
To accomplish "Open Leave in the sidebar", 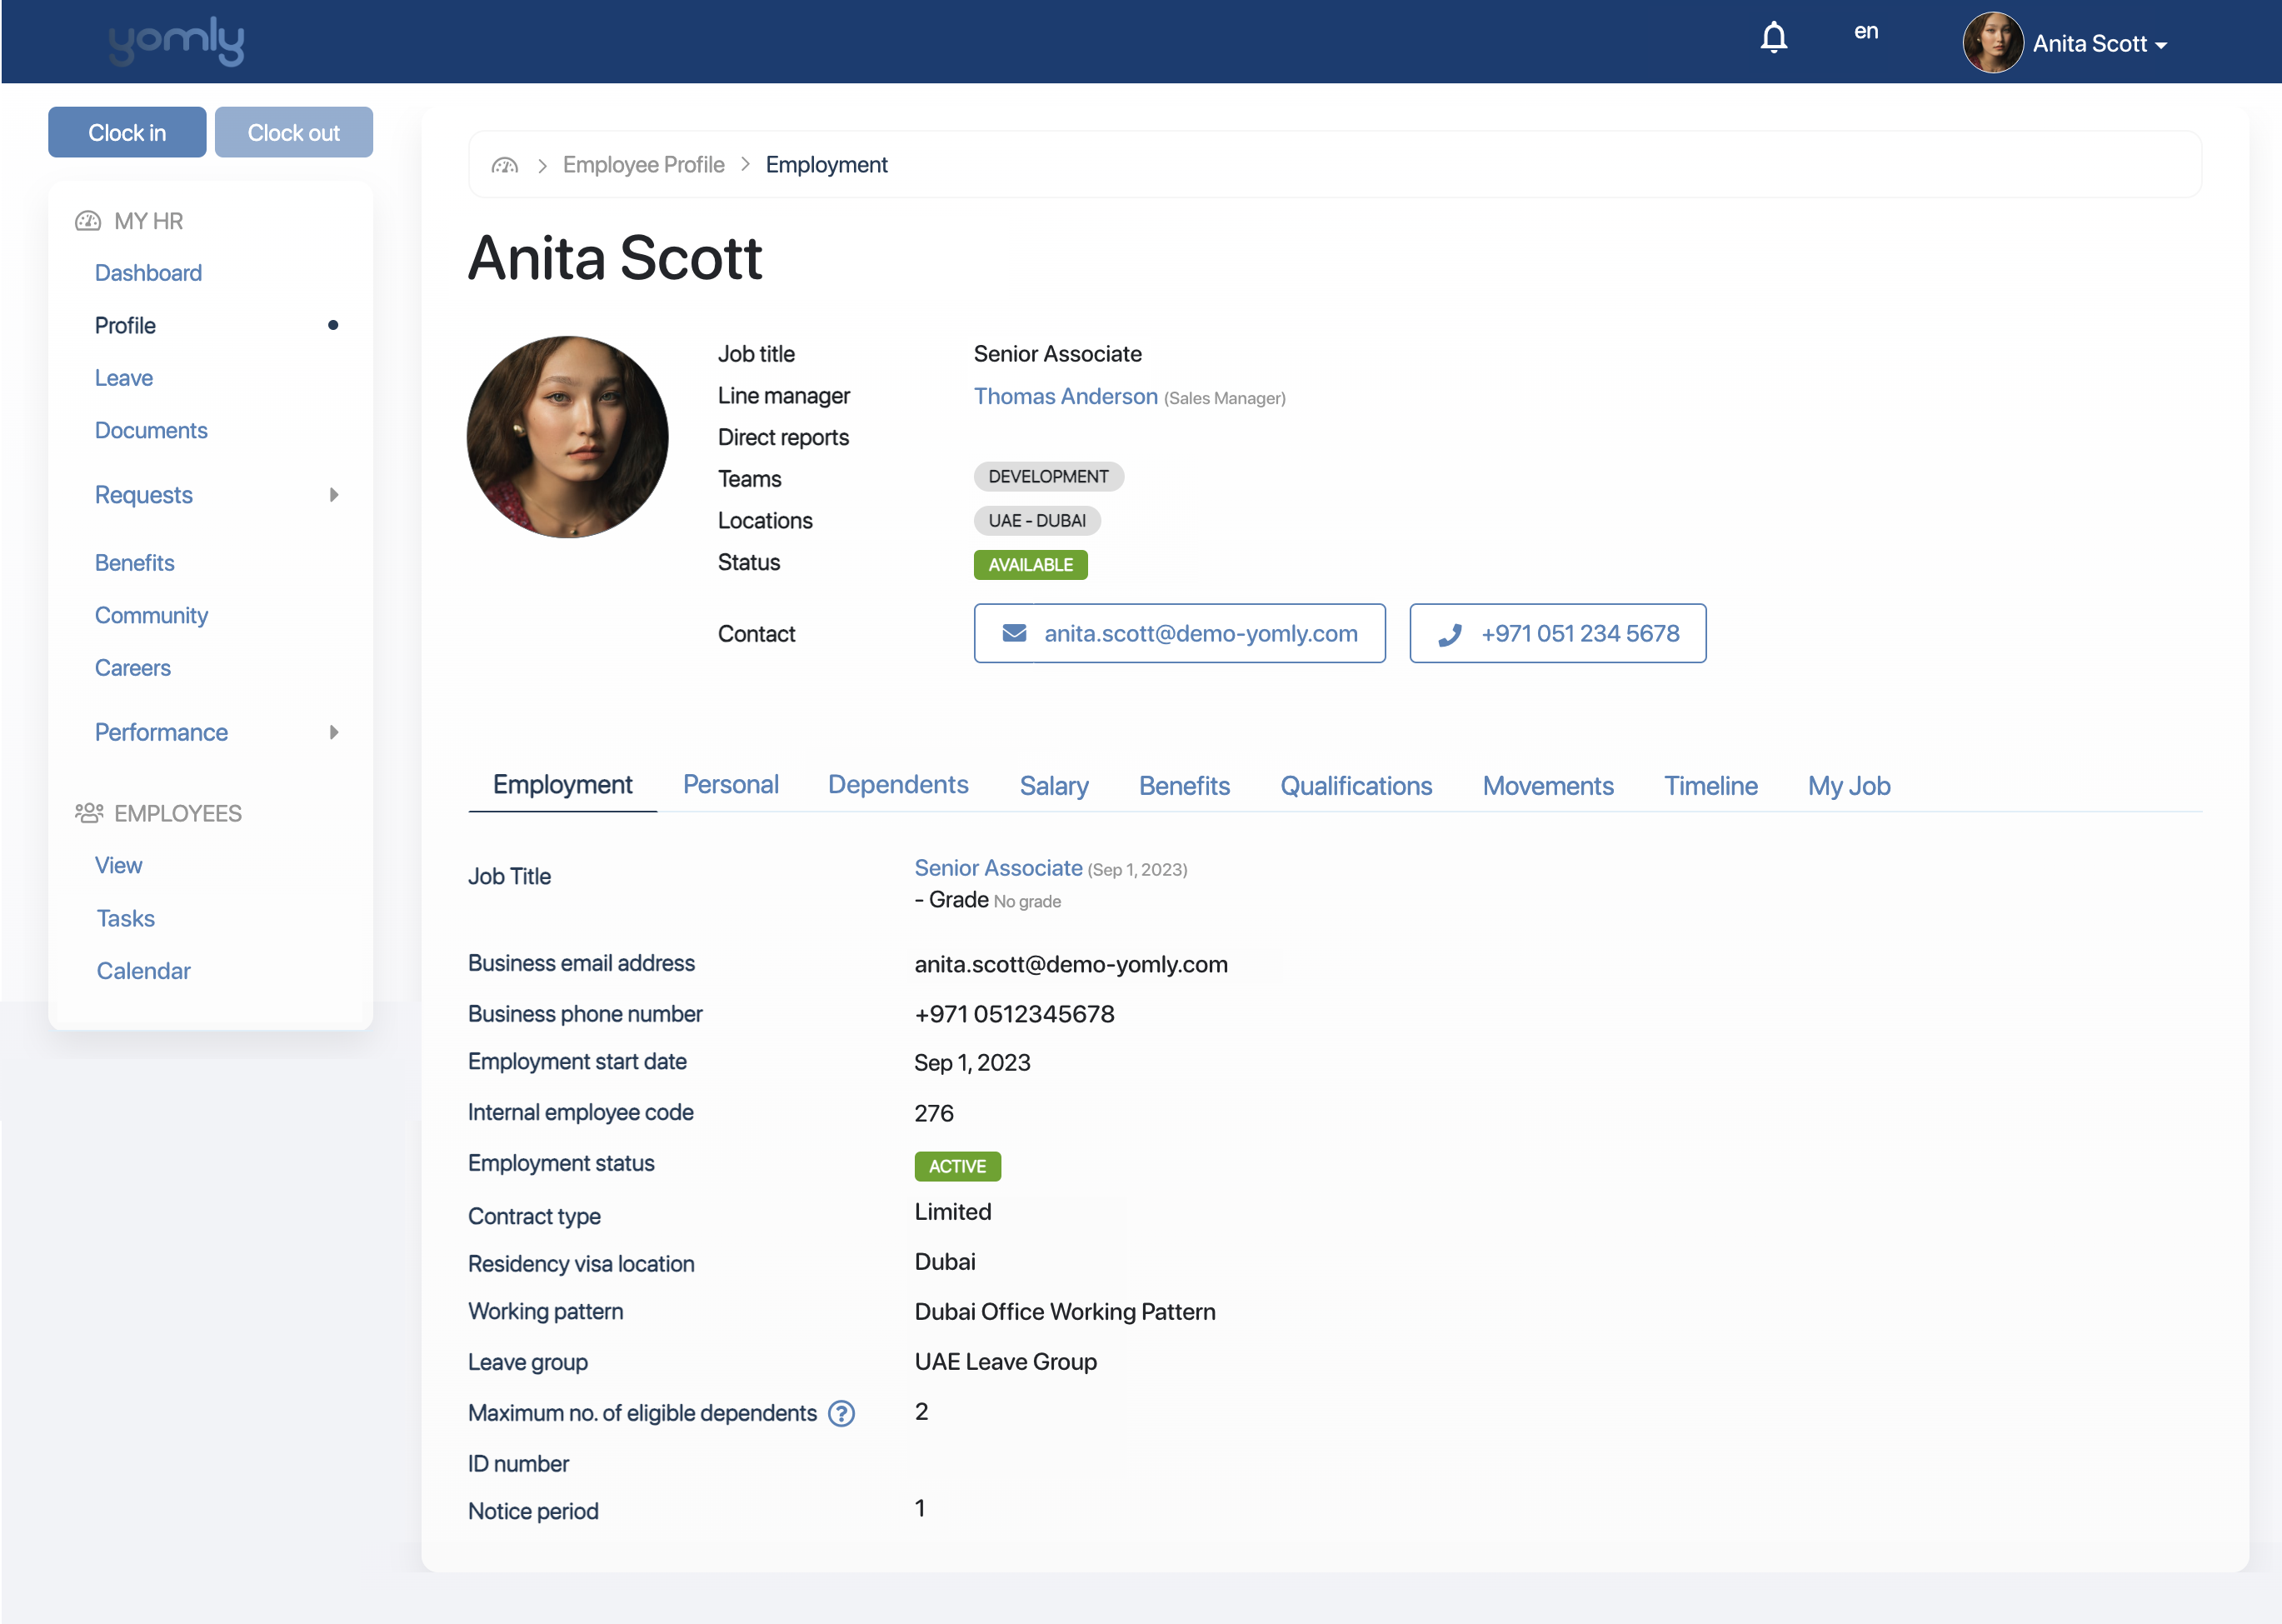I will [124, 378].
